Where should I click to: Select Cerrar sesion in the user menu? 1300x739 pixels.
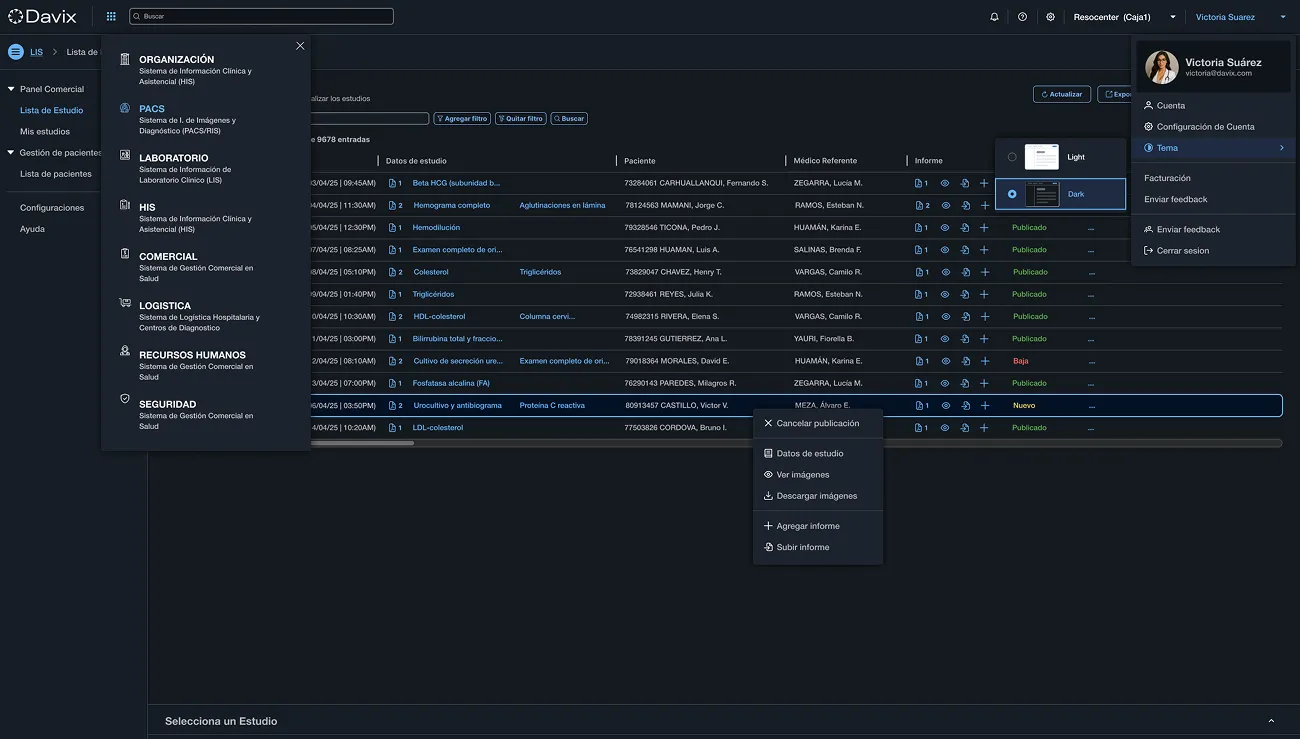(x=1182, y=251)
